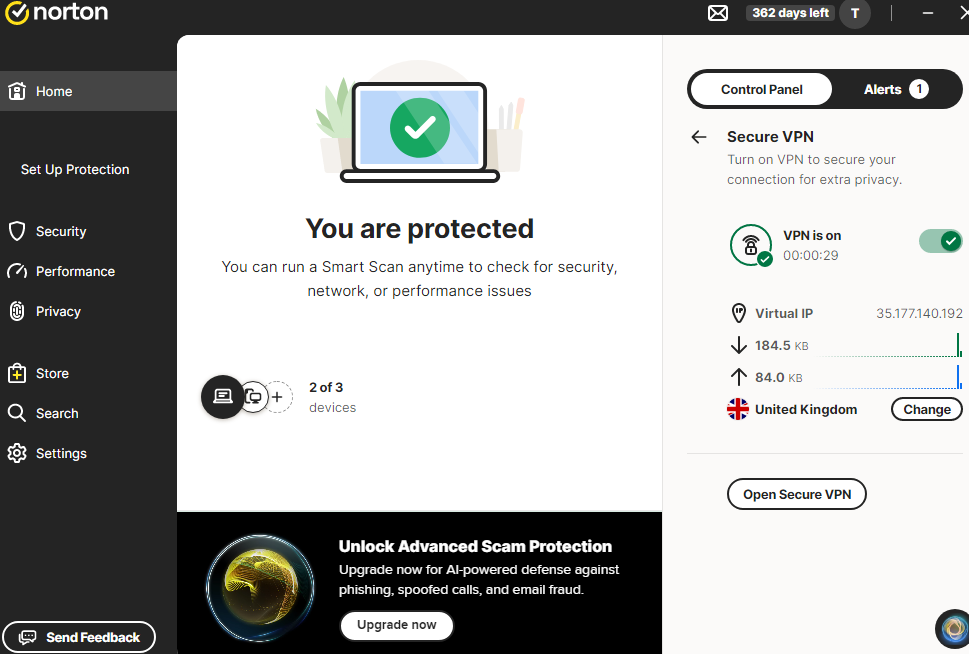The height and width of the screenshot is (654, 969).
Task: Click the 84.0 KB upload value
Action: click(779, 378)
